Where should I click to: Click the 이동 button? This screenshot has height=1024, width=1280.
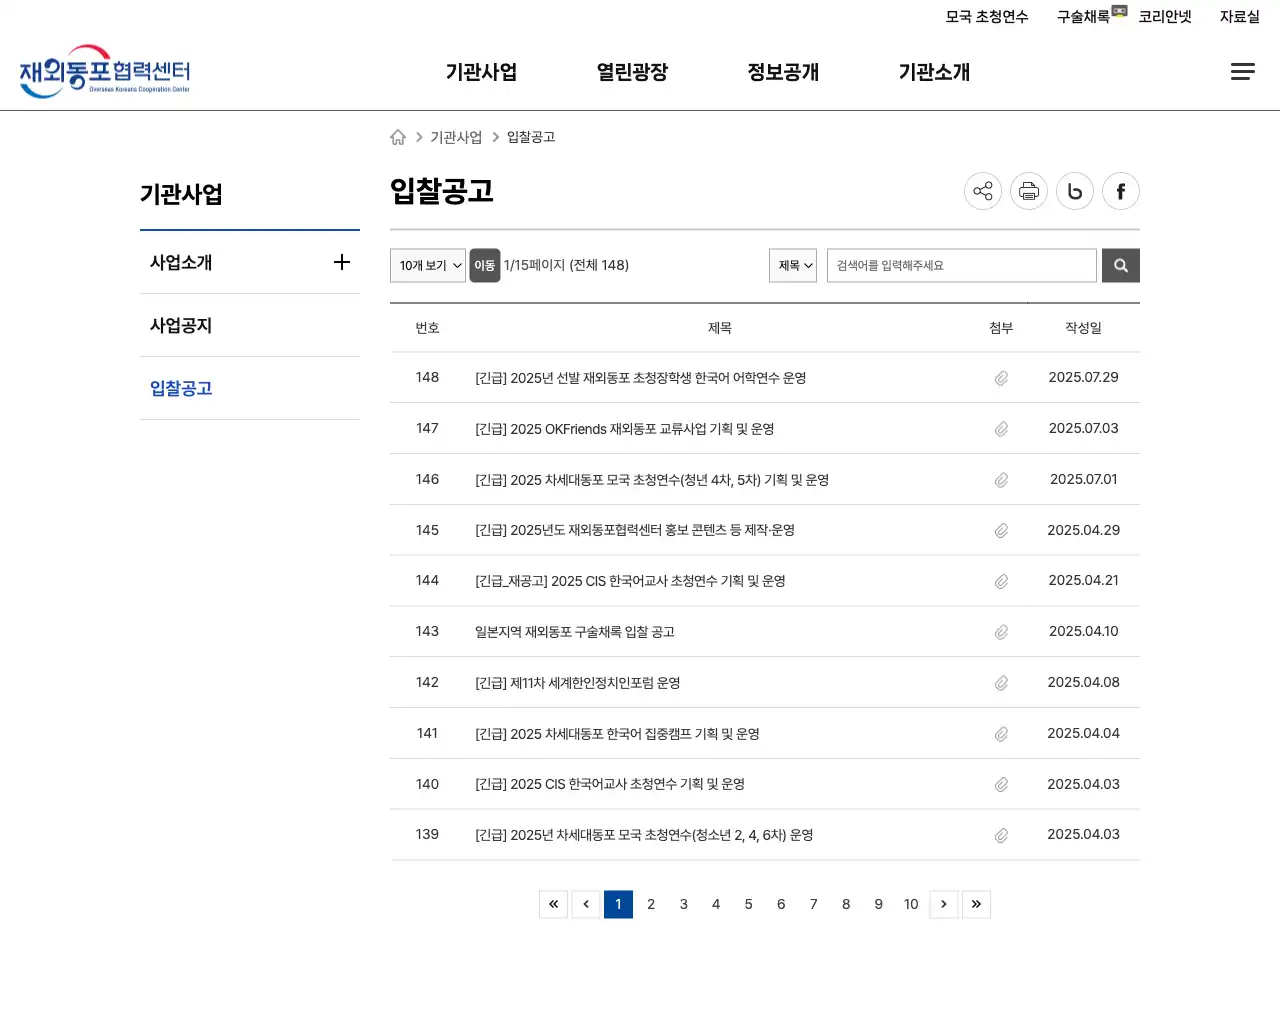[485, 265]
